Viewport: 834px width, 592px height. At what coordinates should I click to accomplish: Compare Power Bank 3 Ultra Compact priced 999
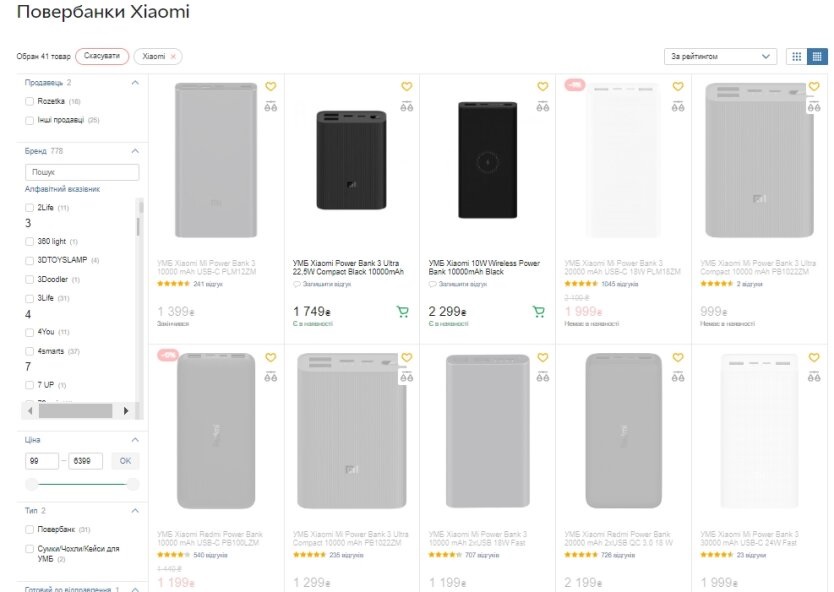(x=814, y=106)
